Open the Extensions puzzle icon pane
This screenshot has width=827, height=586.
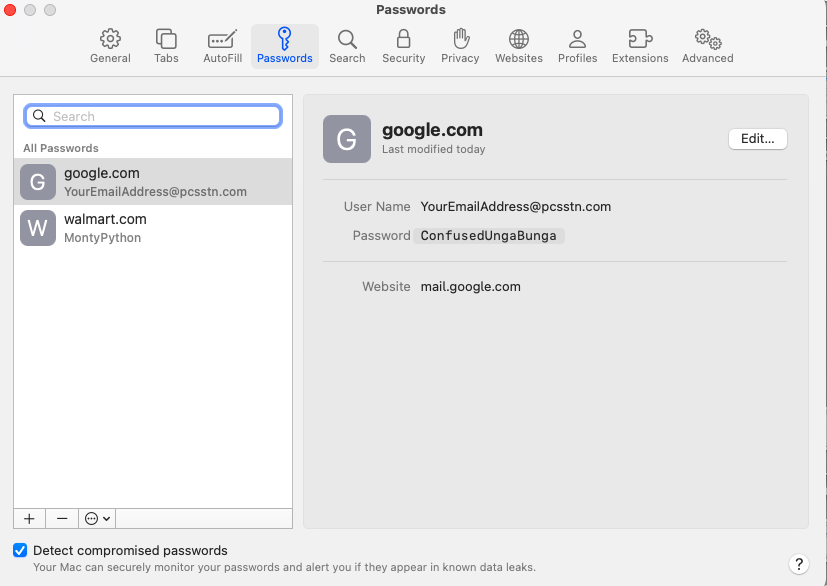tap(640, 46)
